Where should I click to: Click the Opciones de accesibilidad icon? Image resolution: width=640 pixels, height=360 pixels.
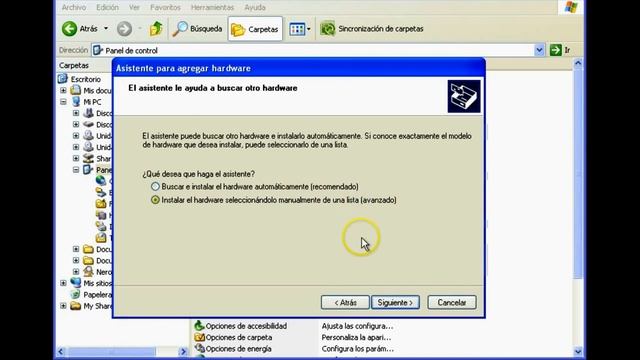tap(199, 326)
